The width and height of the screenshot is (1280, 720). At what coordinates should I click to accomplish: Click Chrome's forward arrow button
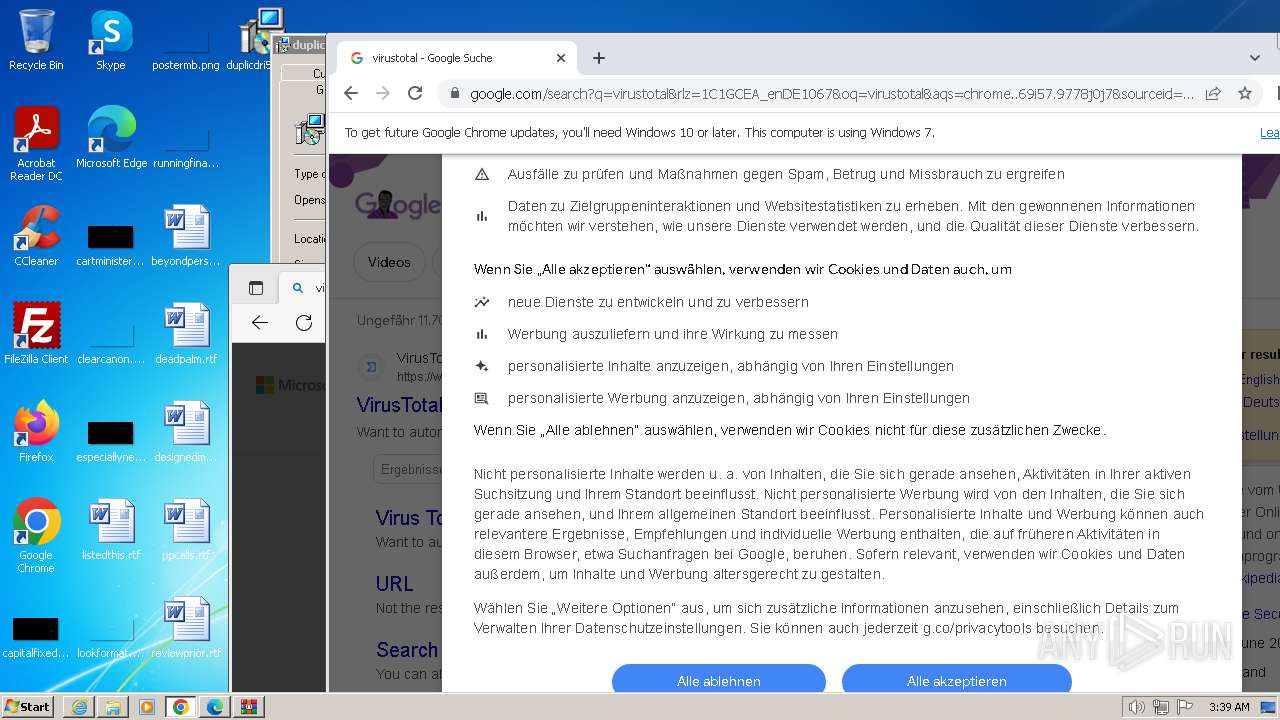[x=383, y=93]
